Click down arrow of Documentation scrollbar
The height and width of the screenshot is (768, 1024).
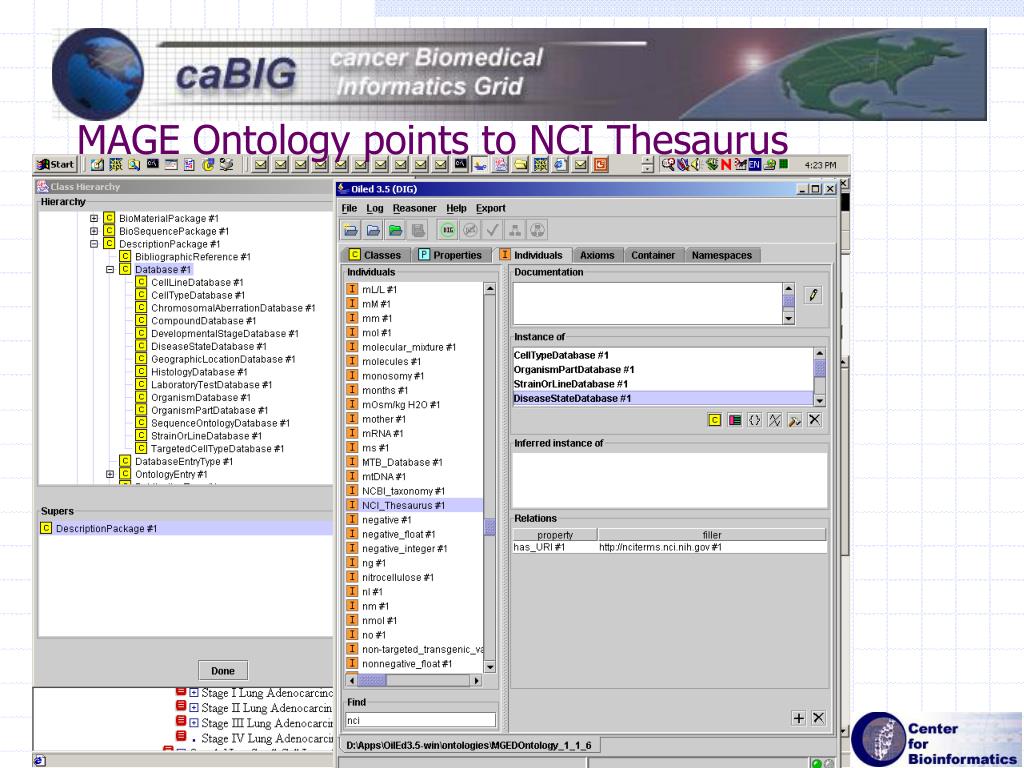(788, 318)
